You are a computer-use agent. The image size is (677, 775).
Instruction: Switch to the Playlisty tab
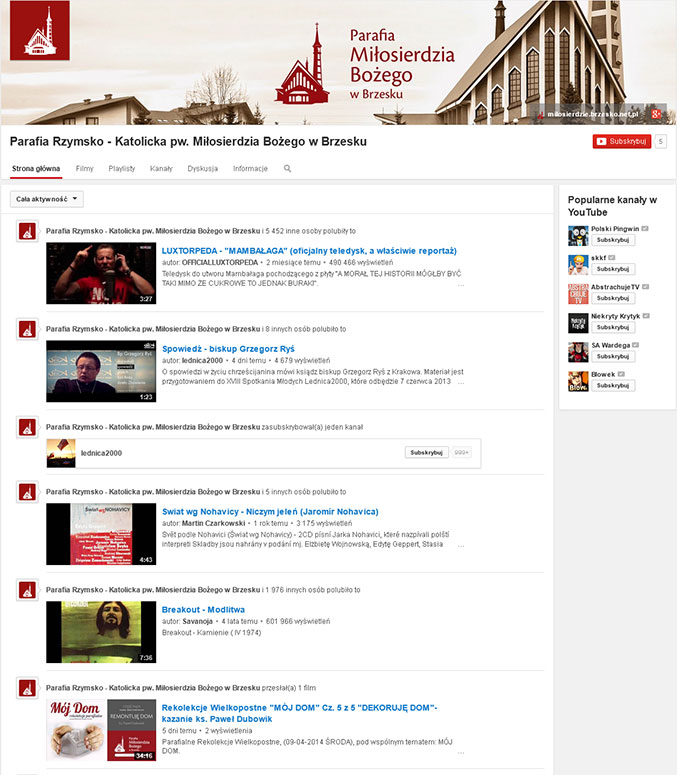pos(122,169)
